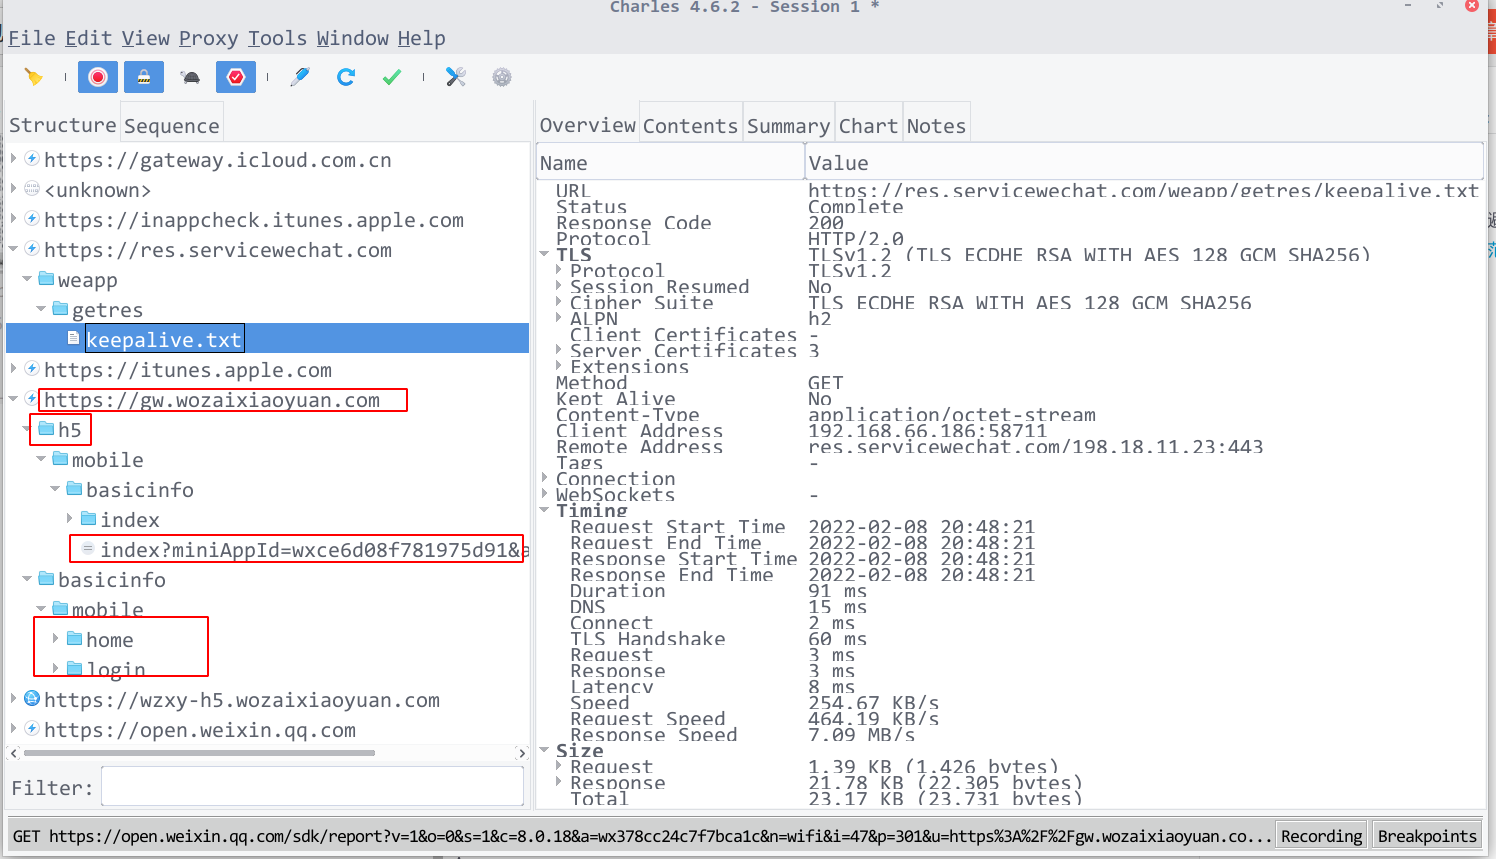Expand Server Certificates row
Screen dimensions: 1496x859
(x=559, y=351)
